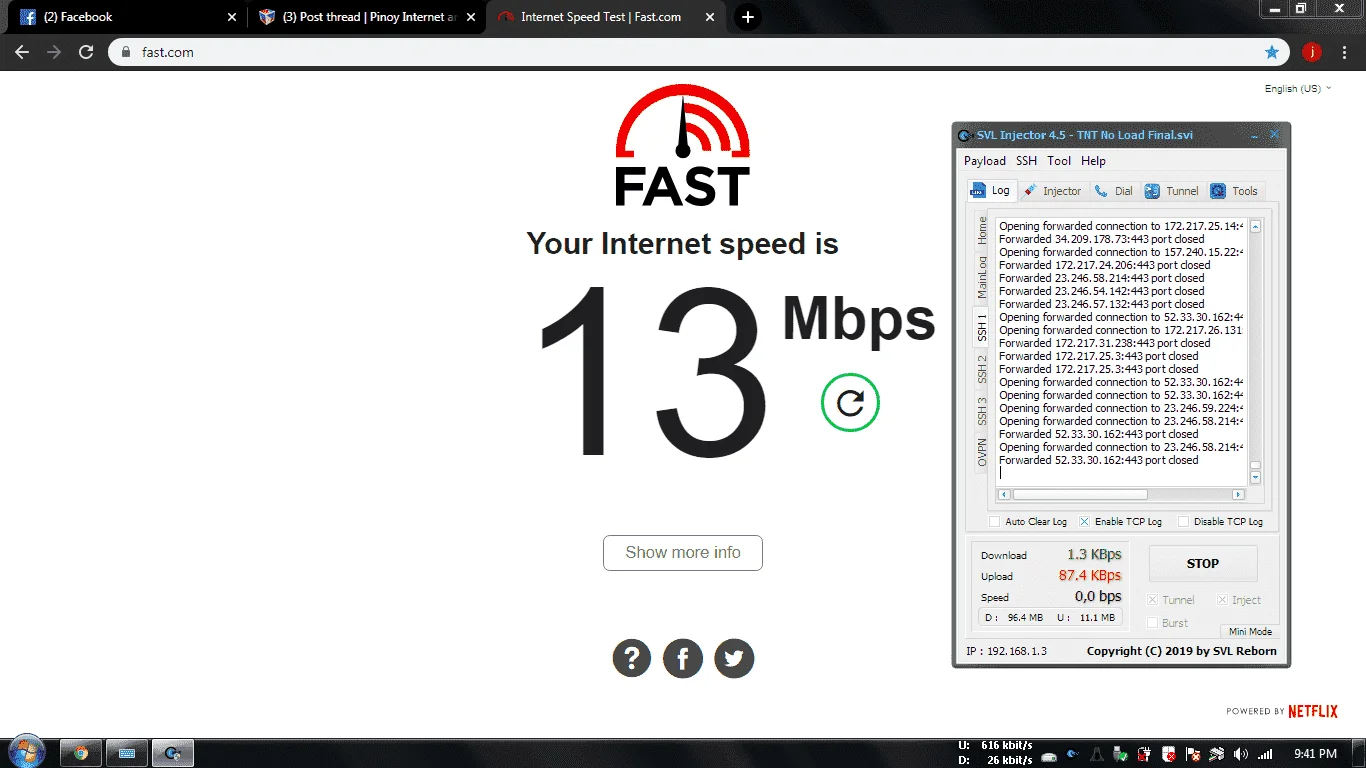View site info via the padlock icon

126,52
